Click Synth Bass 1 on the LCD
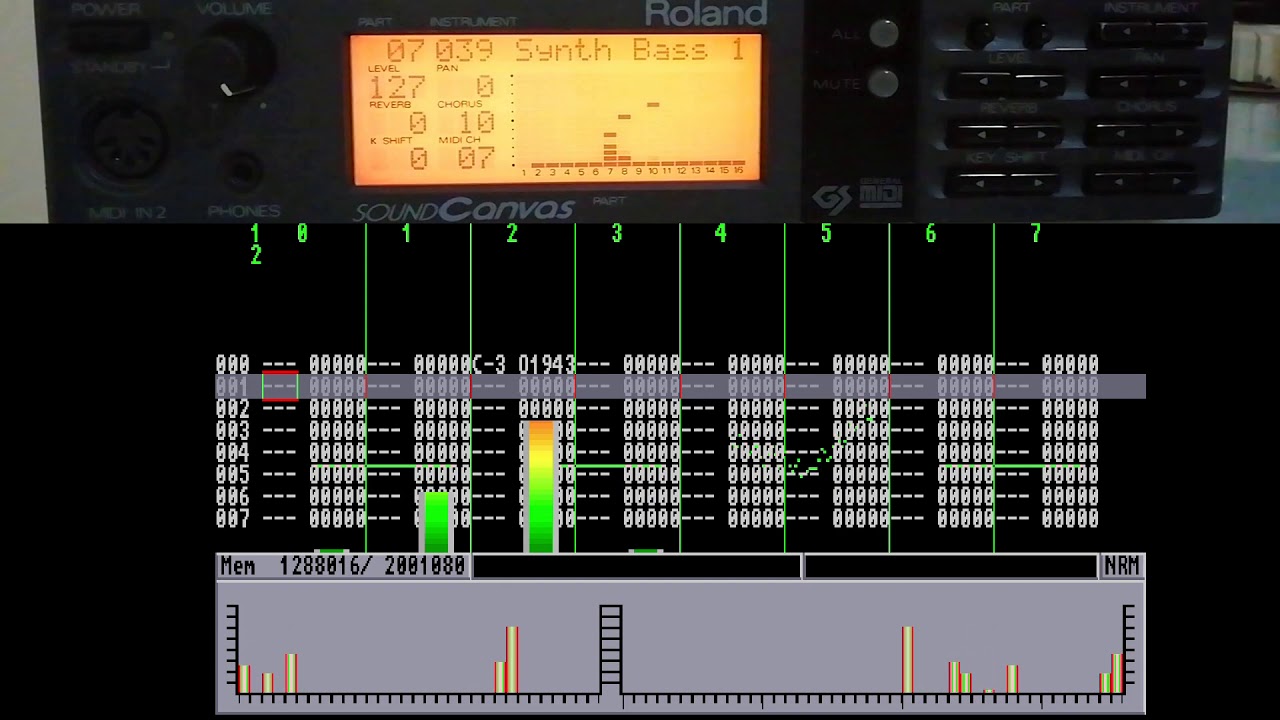 click(630, 50)
